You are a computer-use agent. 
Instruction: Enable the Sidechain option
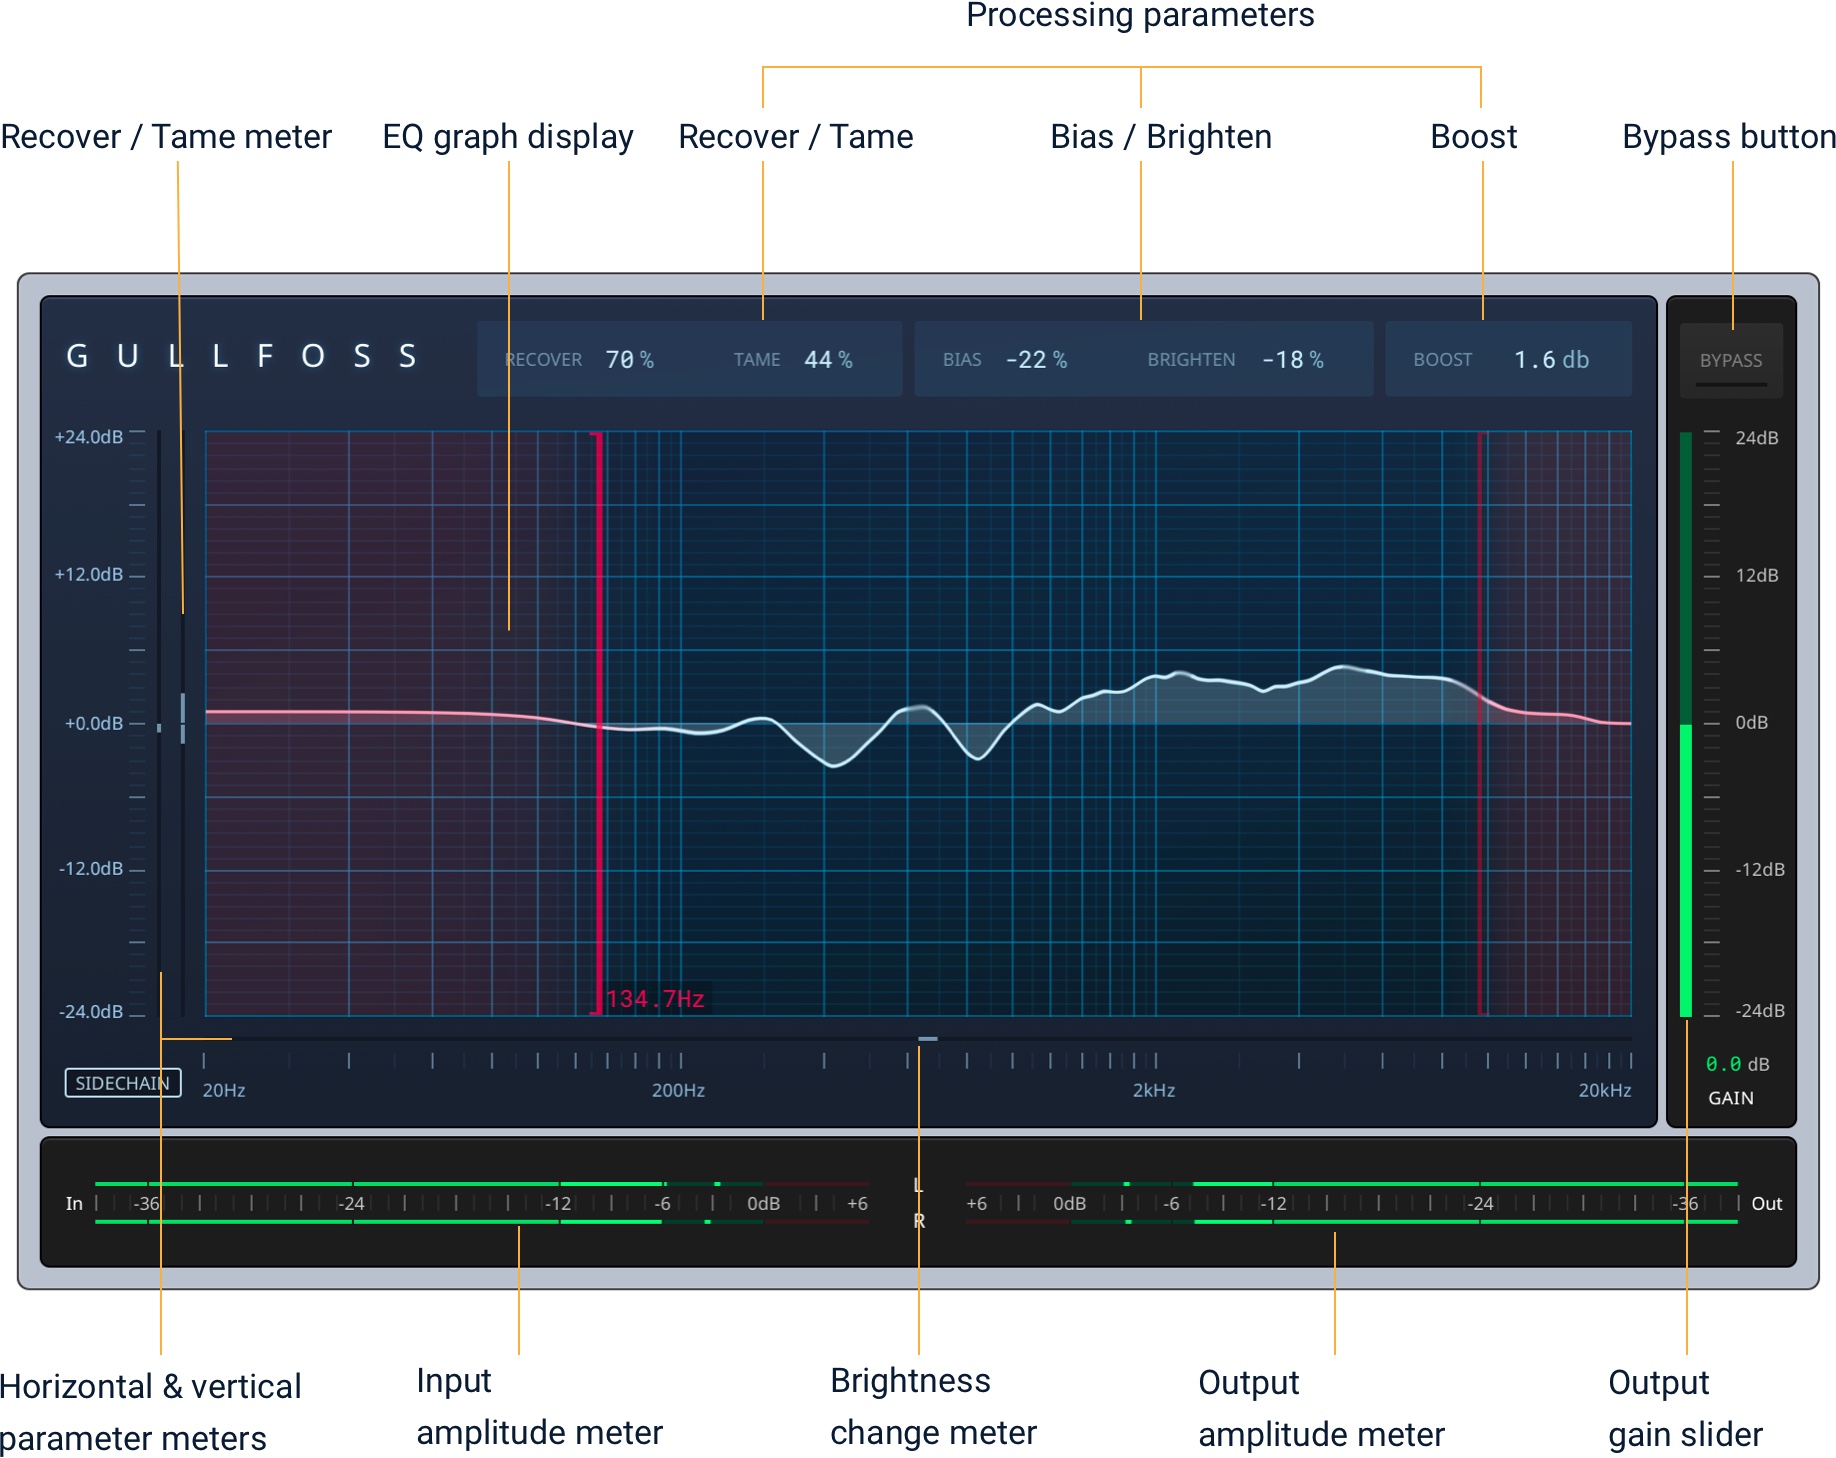click(123, 1082)
